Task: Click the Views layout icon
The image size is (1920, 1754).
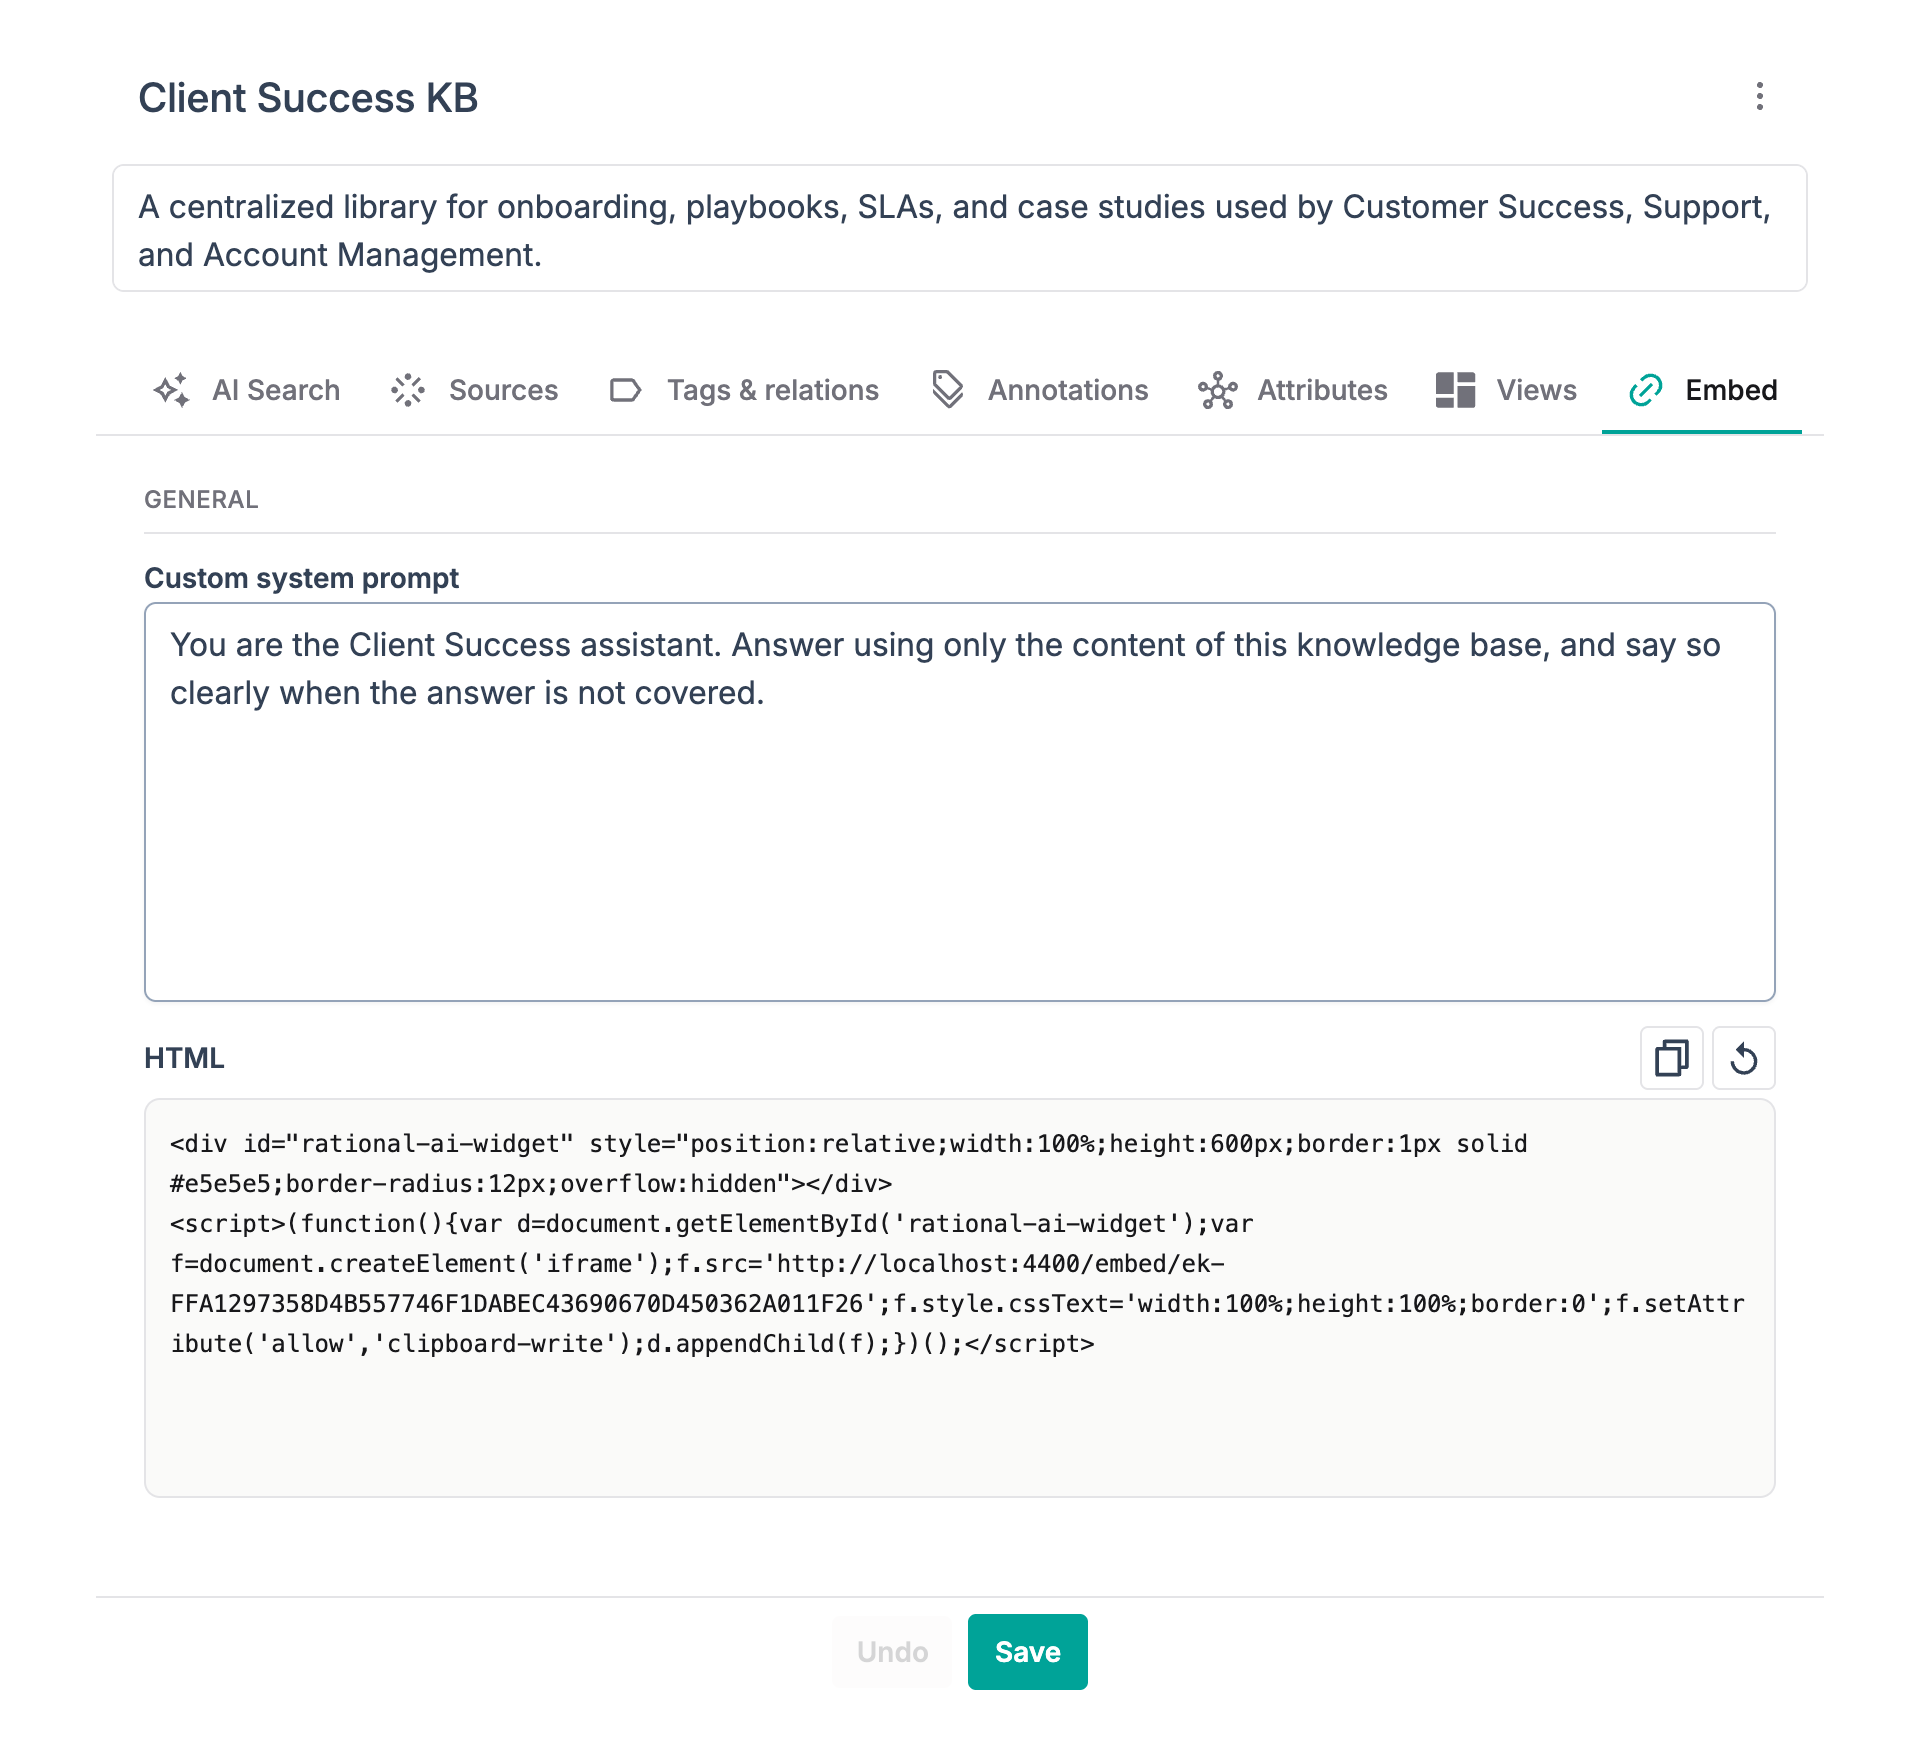Action: [1456, 390]
